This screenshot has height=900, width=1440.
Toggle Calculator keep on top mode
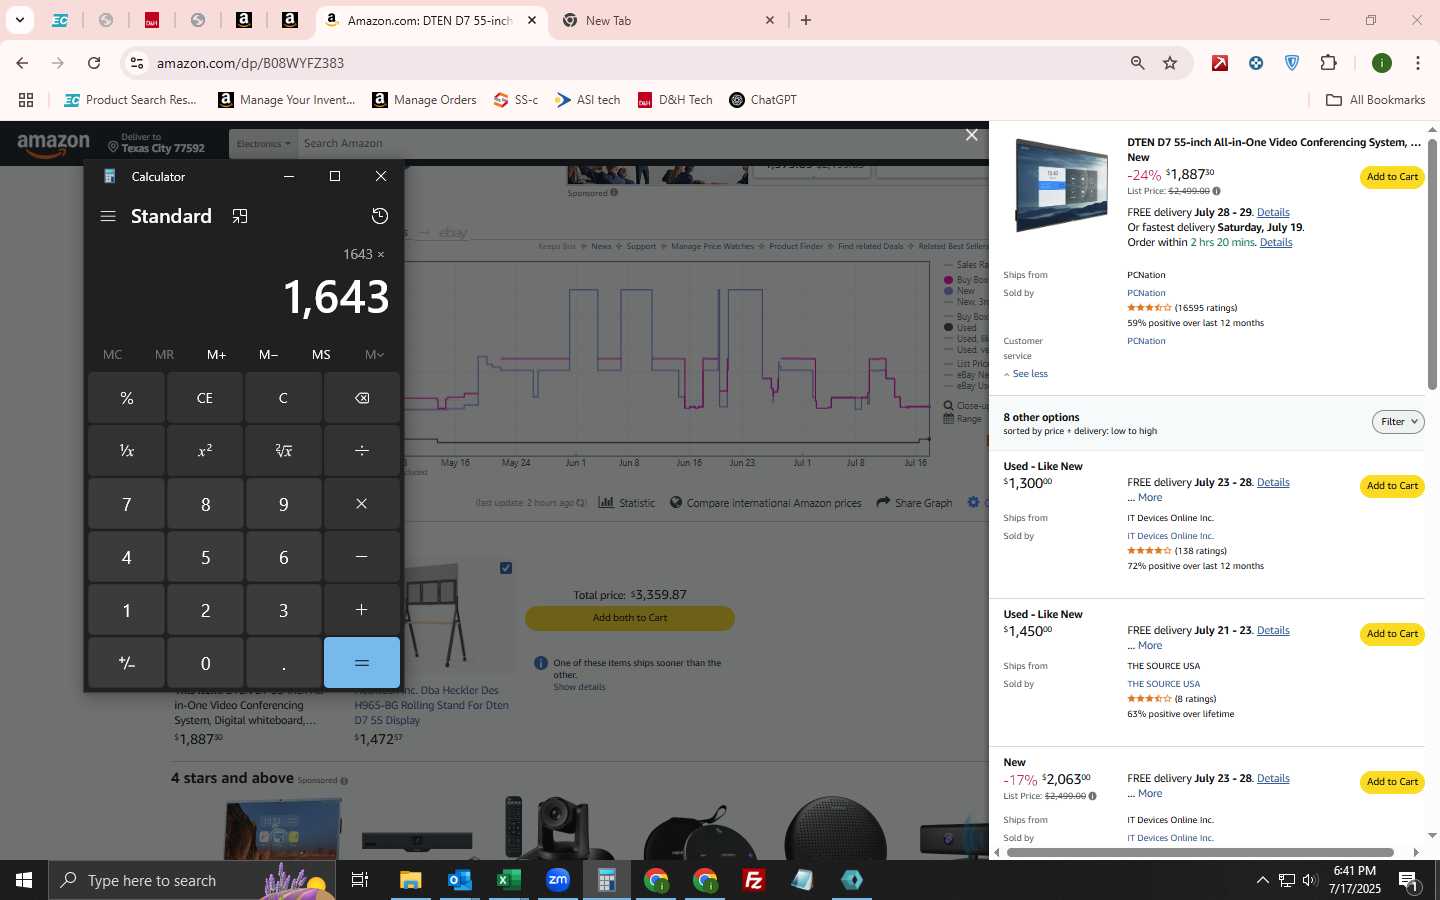(240, 216)
